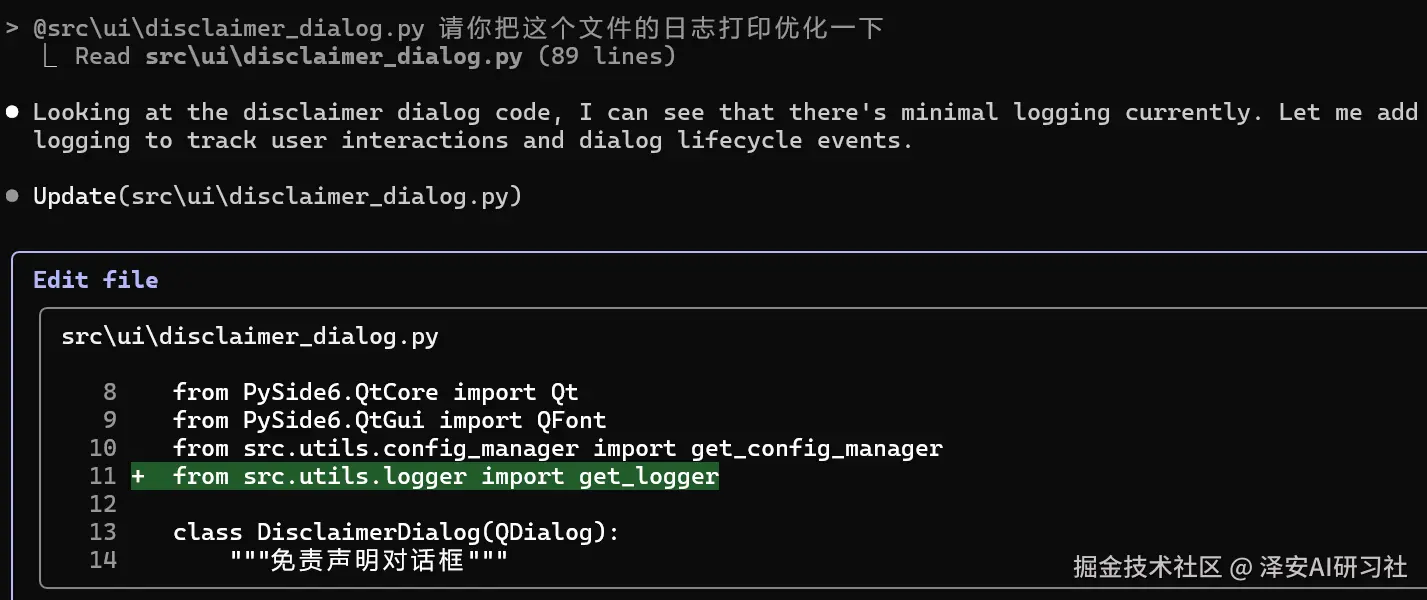Click the tree connector before "Read"

pyautogui.click(x=50, y=57)
